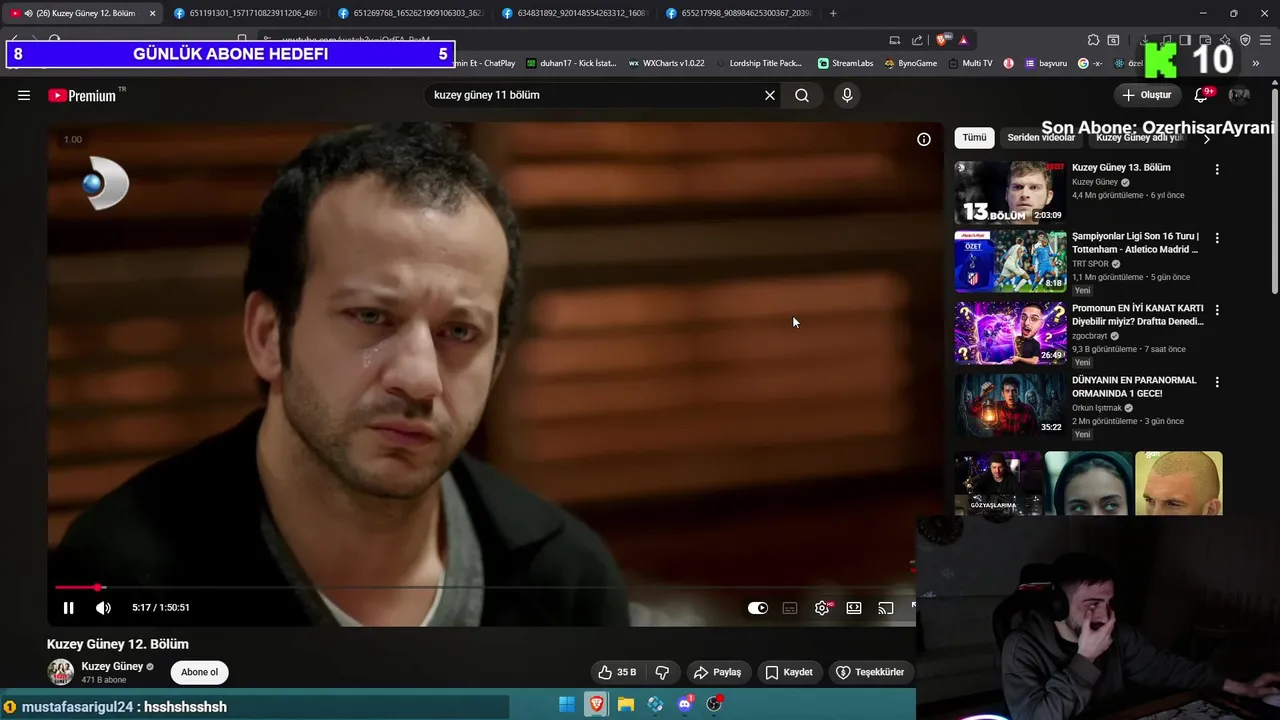Open Şampiyonlar Ligi Son 16 Turu thumbnail
Image resolution: width=1280 pixels, height=720 pixels.
[x=1010, y=261]
